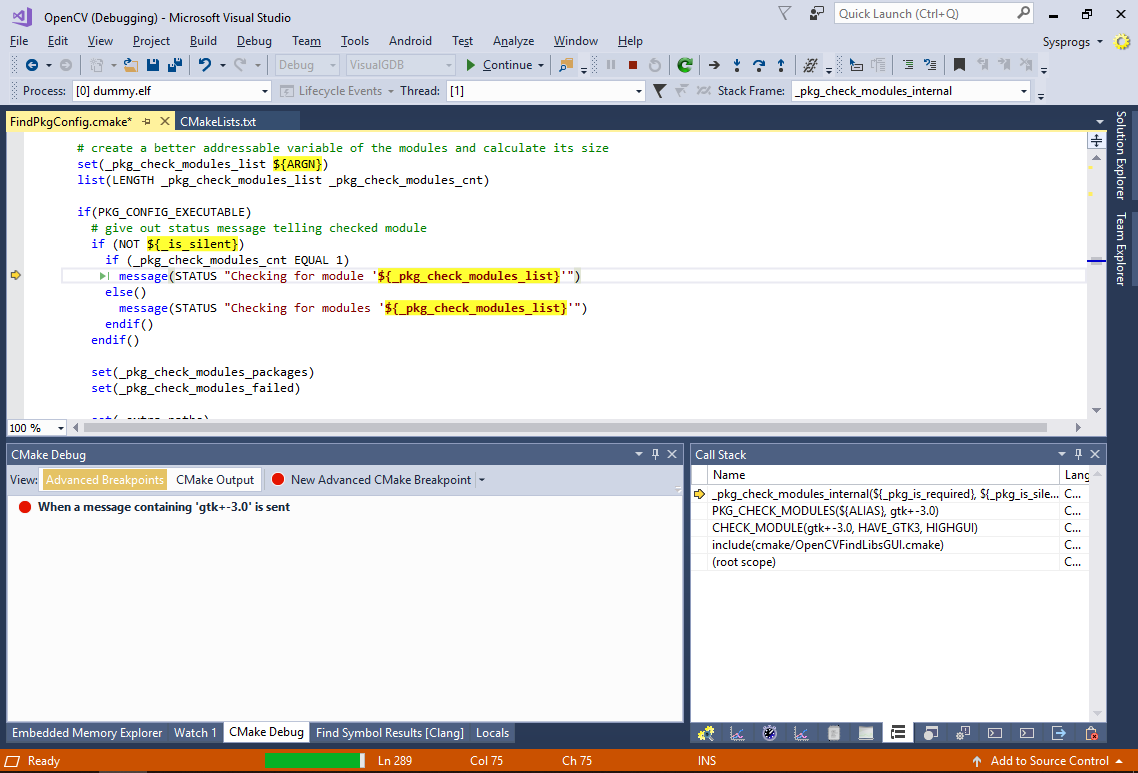Viewport: 1138px width, 773px height.
Task: Click the Step Over icon
Action: point(758,65)
